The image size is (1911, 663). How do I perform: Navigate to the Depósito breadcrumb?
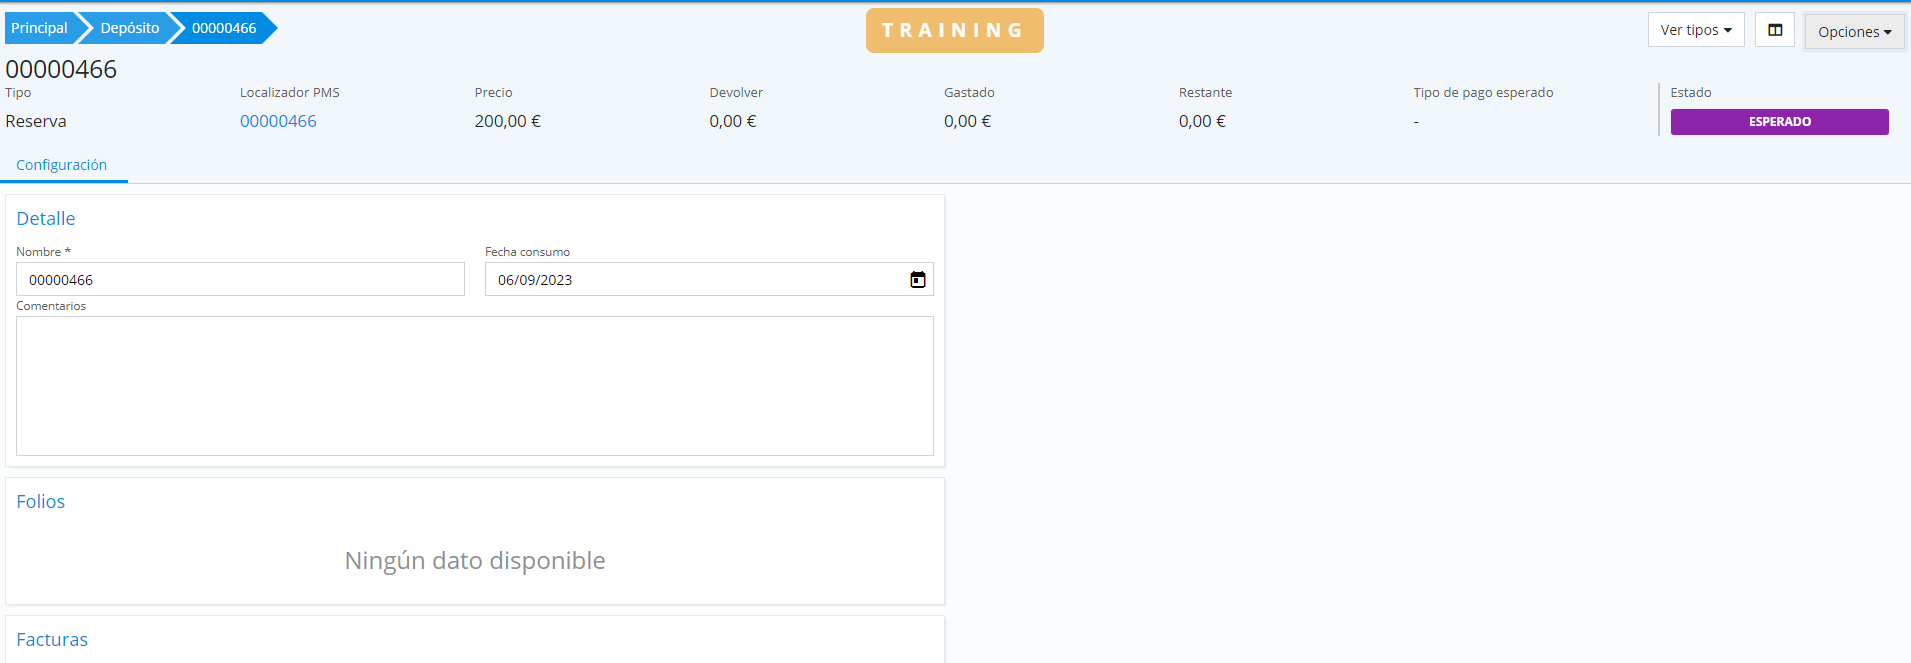pyautogui.click(x=129, y=28)
